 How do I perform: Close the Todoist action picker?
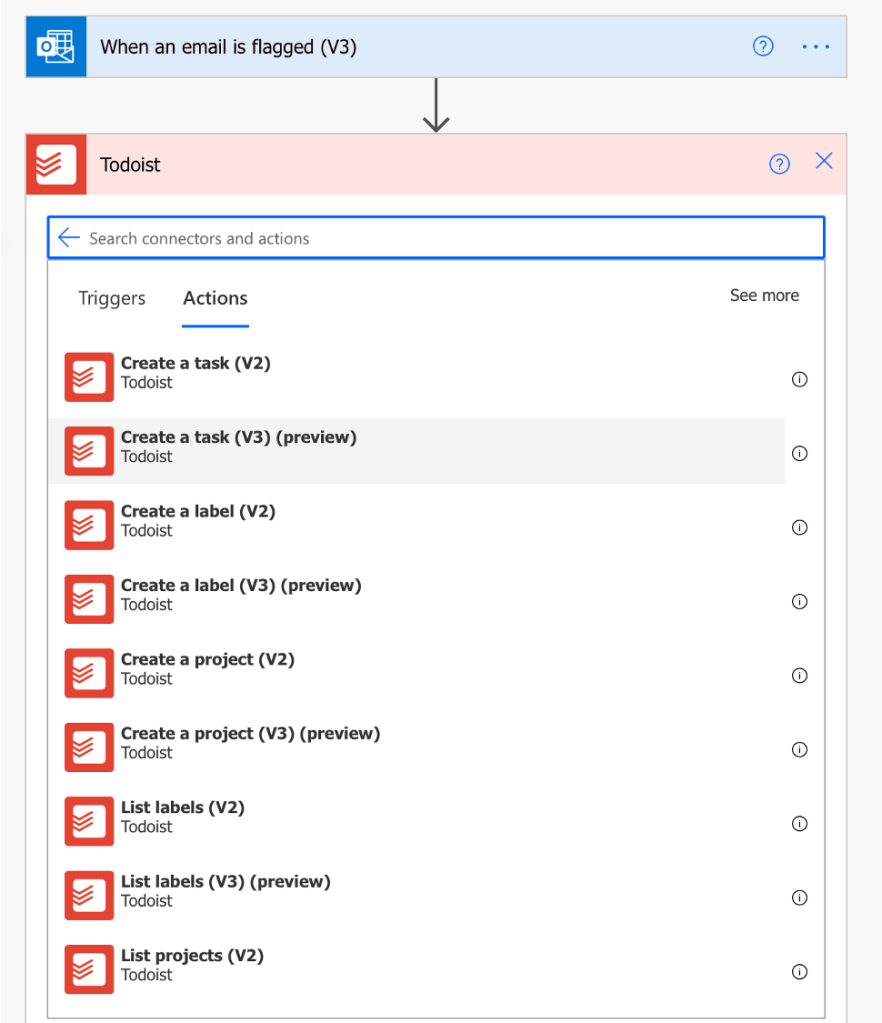[x=823, y=161]
